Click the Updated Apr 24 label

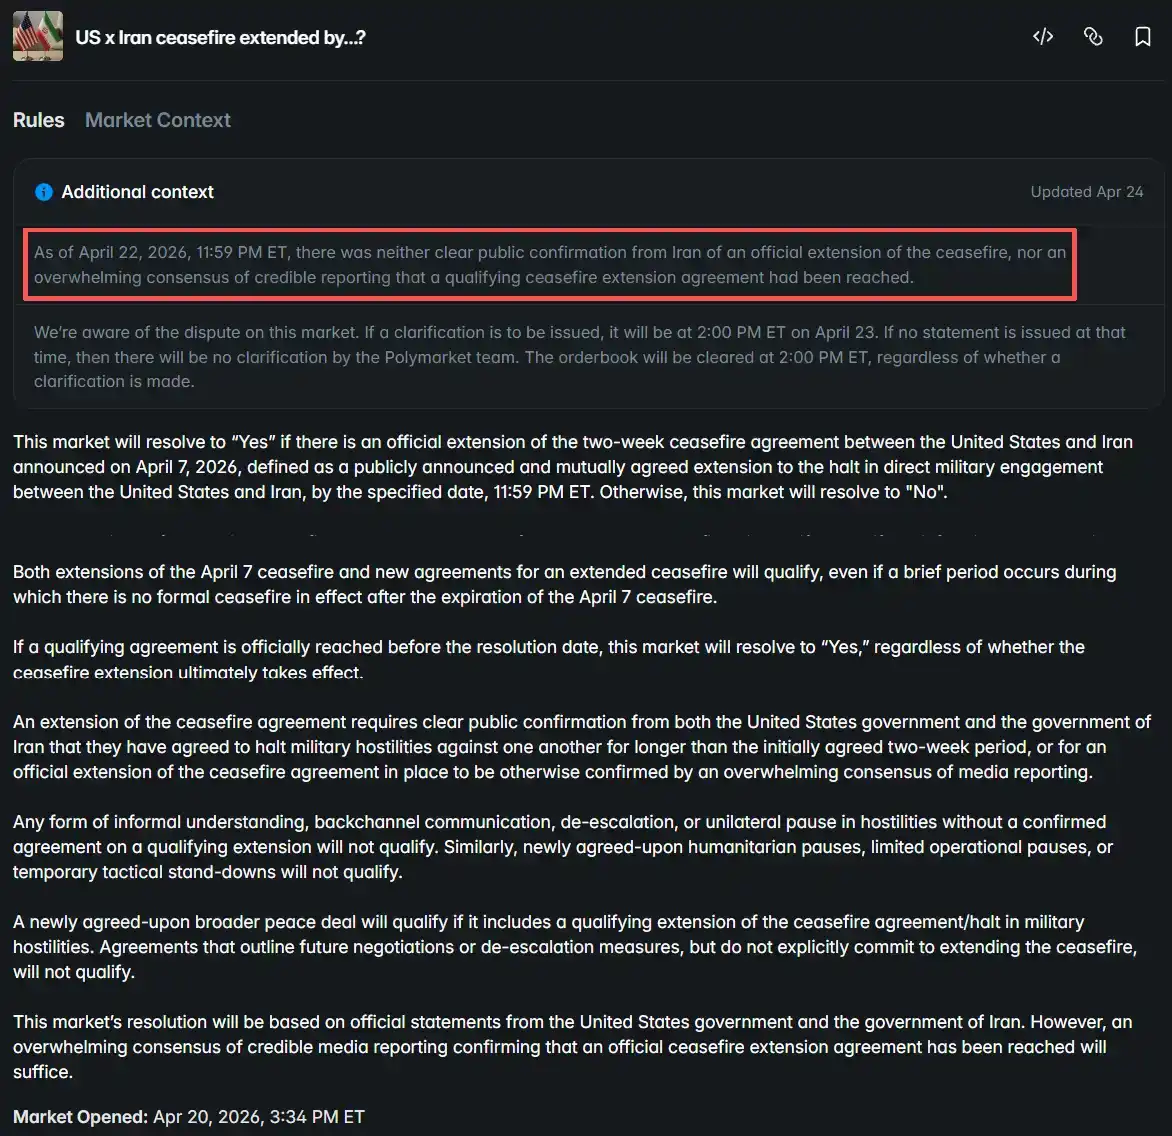click(x=1087, y=192)
